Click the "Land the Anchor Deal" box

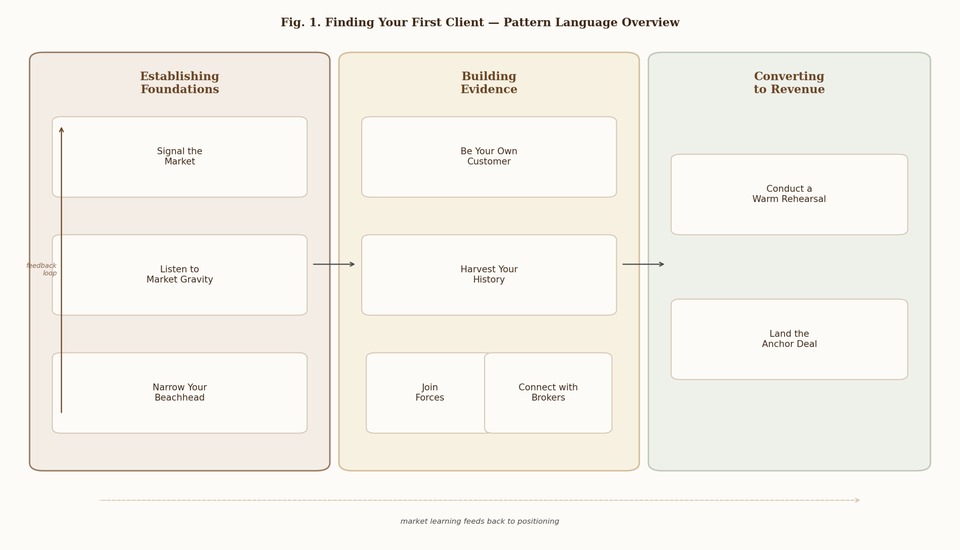coord(789,339)
